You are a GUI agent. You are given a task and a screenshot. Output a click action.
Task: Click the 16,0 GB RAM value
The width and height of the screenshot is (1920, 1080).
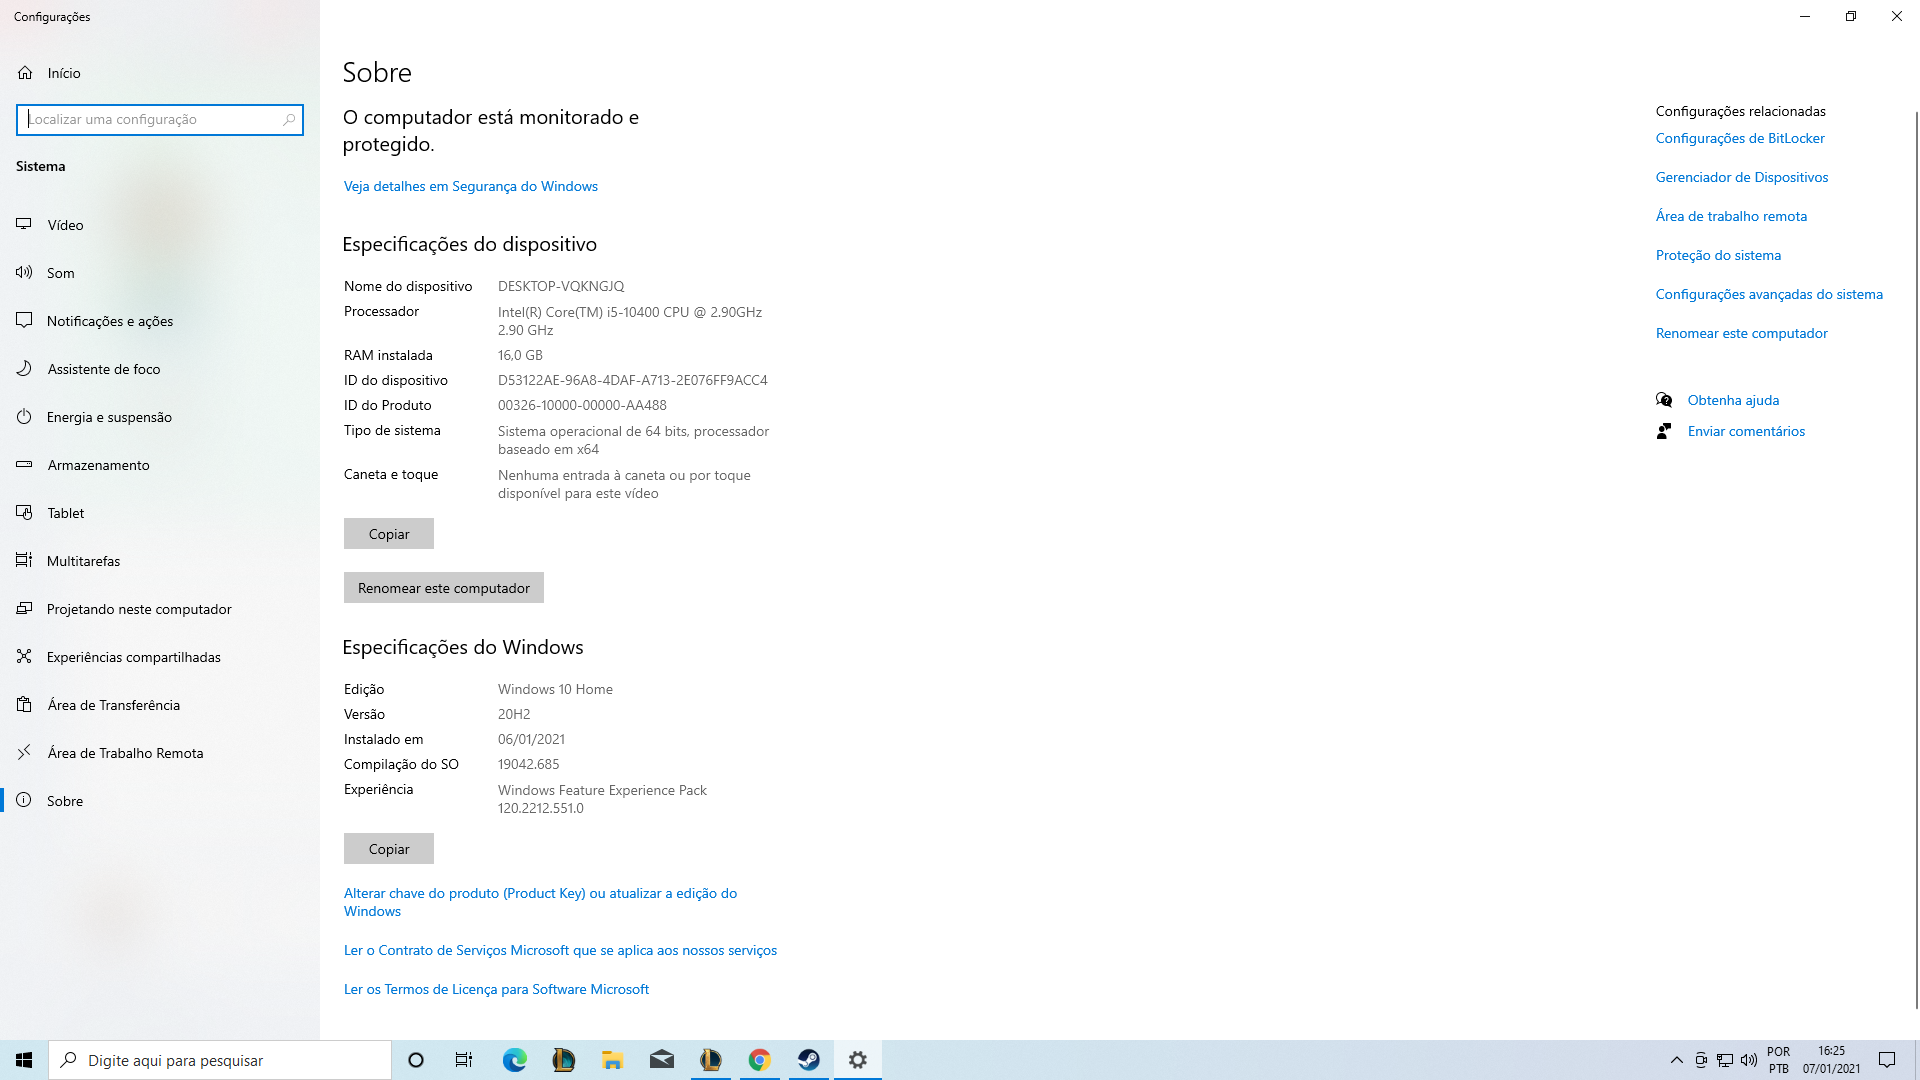520,356
